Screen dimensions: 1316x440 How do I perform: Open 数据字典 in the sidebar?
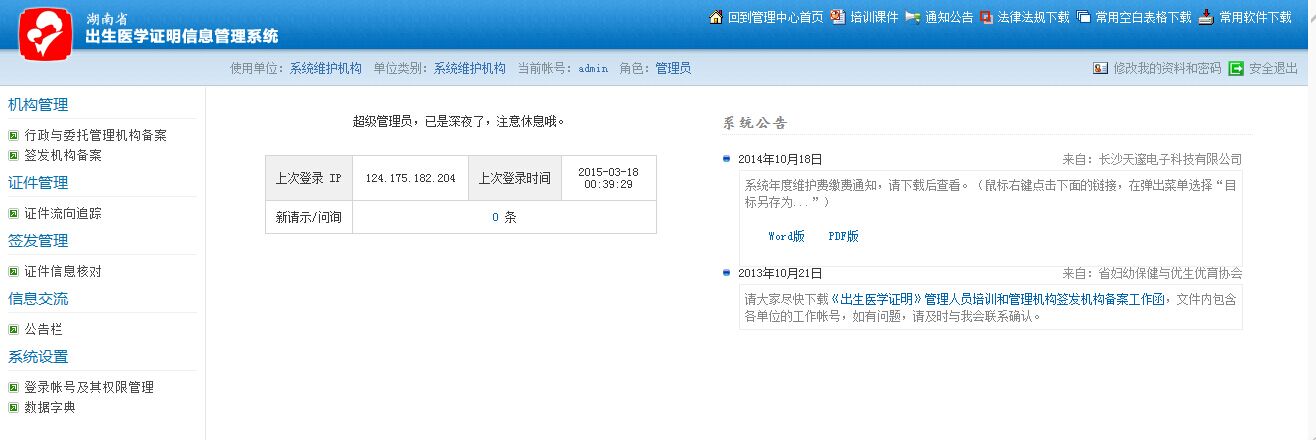50,407
